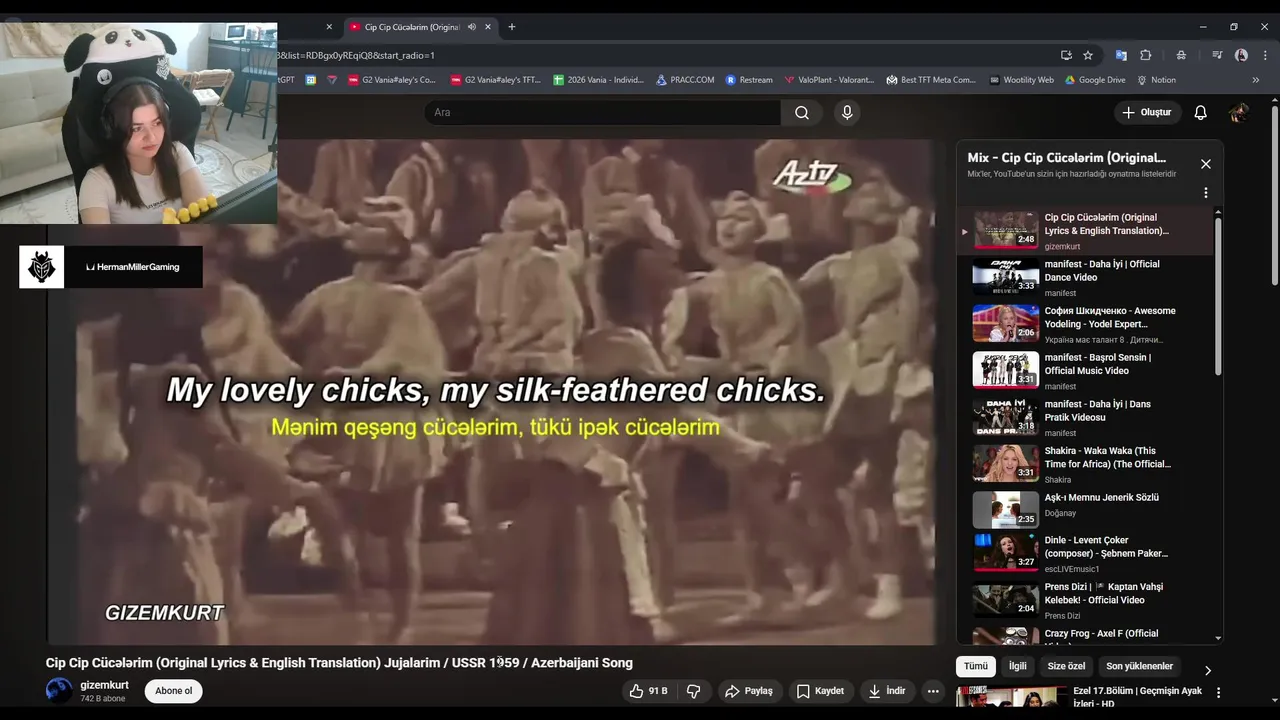Screen dimensions: 1280x720
Task: Play manifest - Daha İyi Dans Pratik Videosu
Action: tap(1085, 417)
